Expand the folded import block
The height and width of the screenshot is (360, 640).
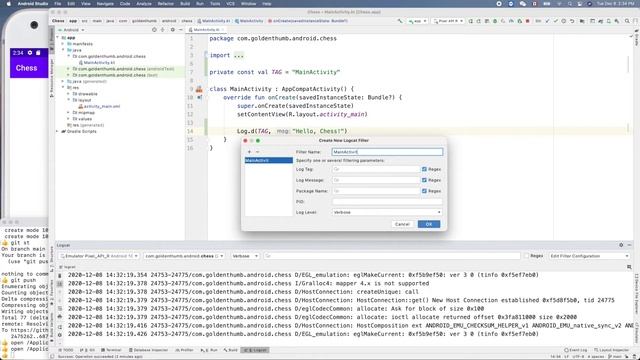click(x=239, y=55)
